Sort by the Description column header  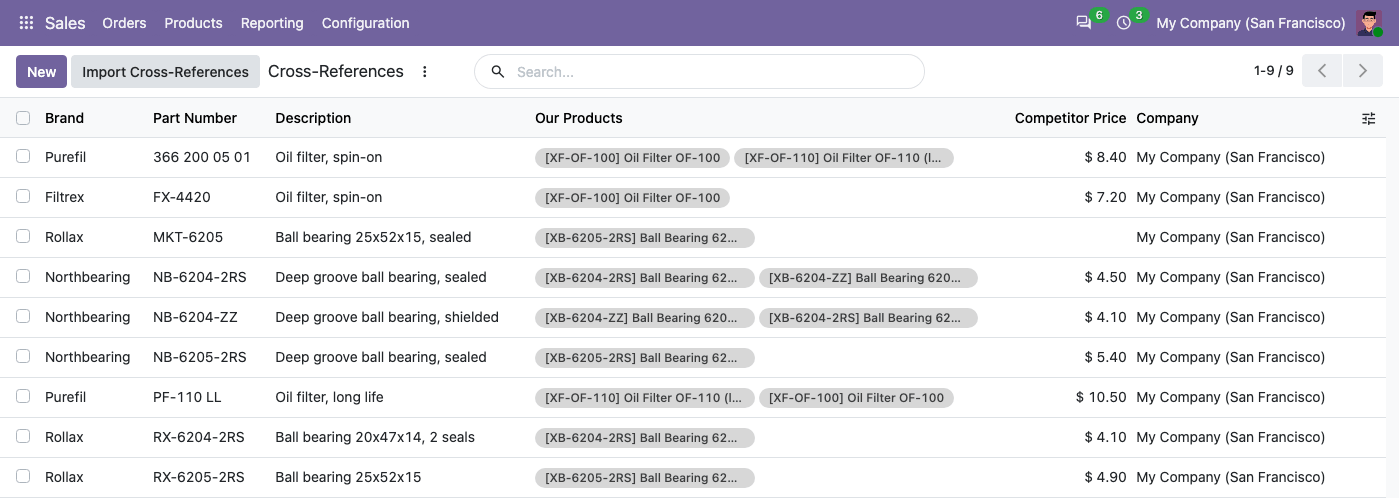[x=313, y=118]
